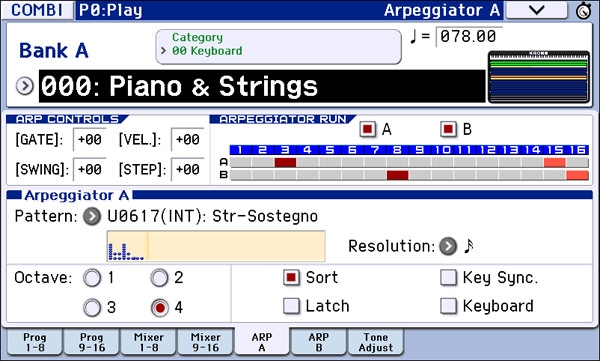Select the GATE value field
Image resolution: width=600 pixels, height=361 pixels.
[89, 139]
